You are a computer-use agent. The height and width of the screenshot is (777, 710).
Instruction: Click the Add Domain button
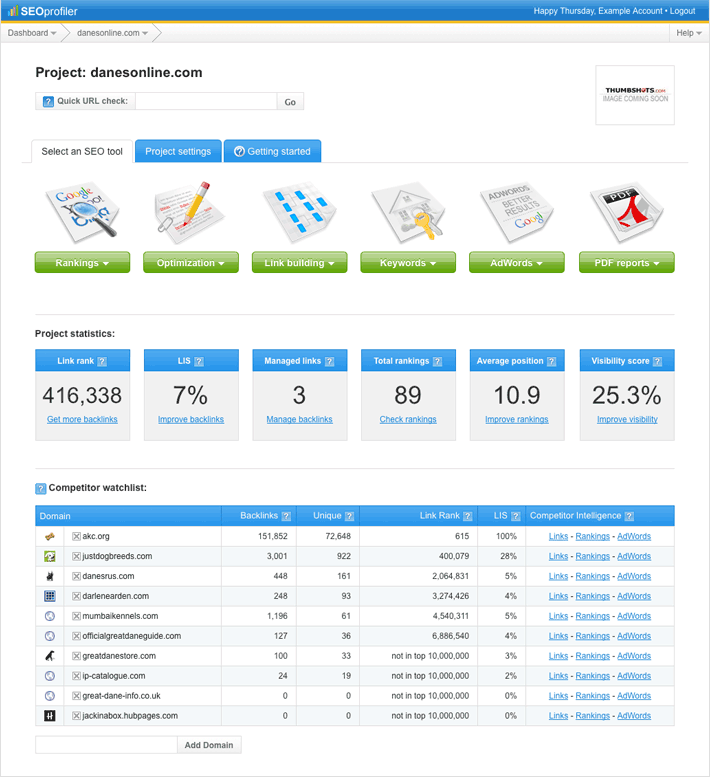[209, 745]
